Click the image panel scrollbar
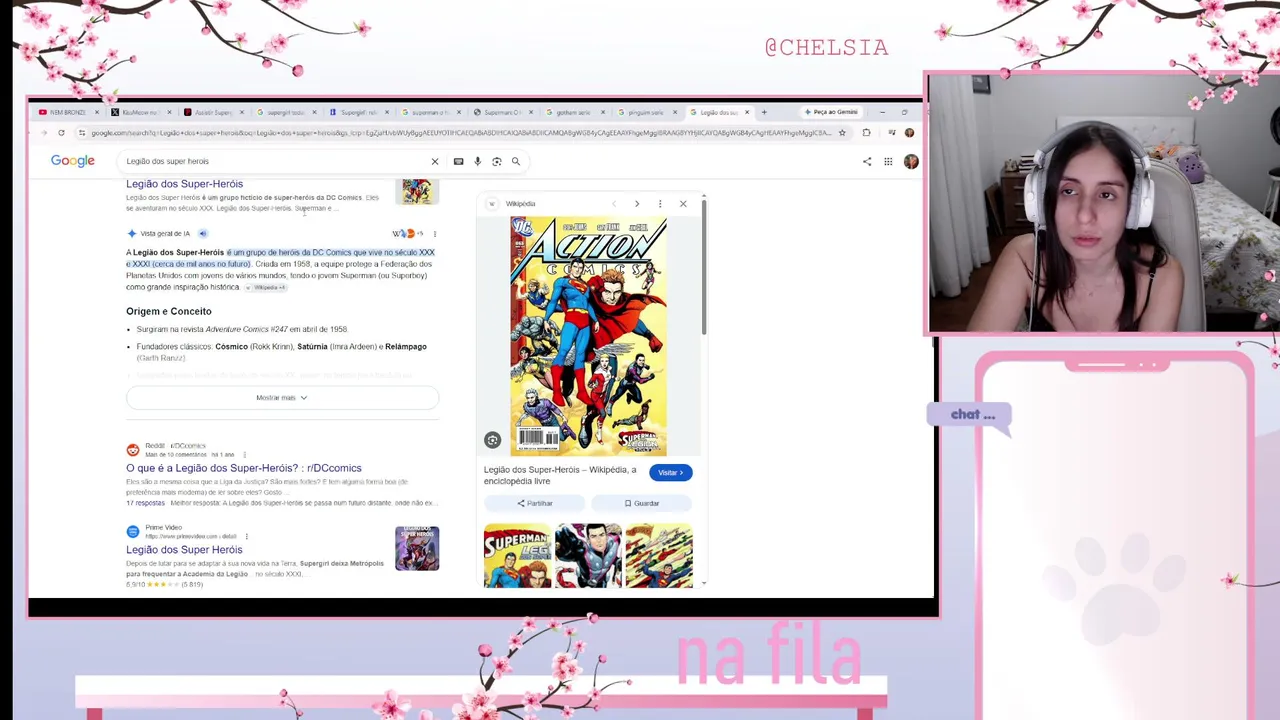 coord(704,266)
